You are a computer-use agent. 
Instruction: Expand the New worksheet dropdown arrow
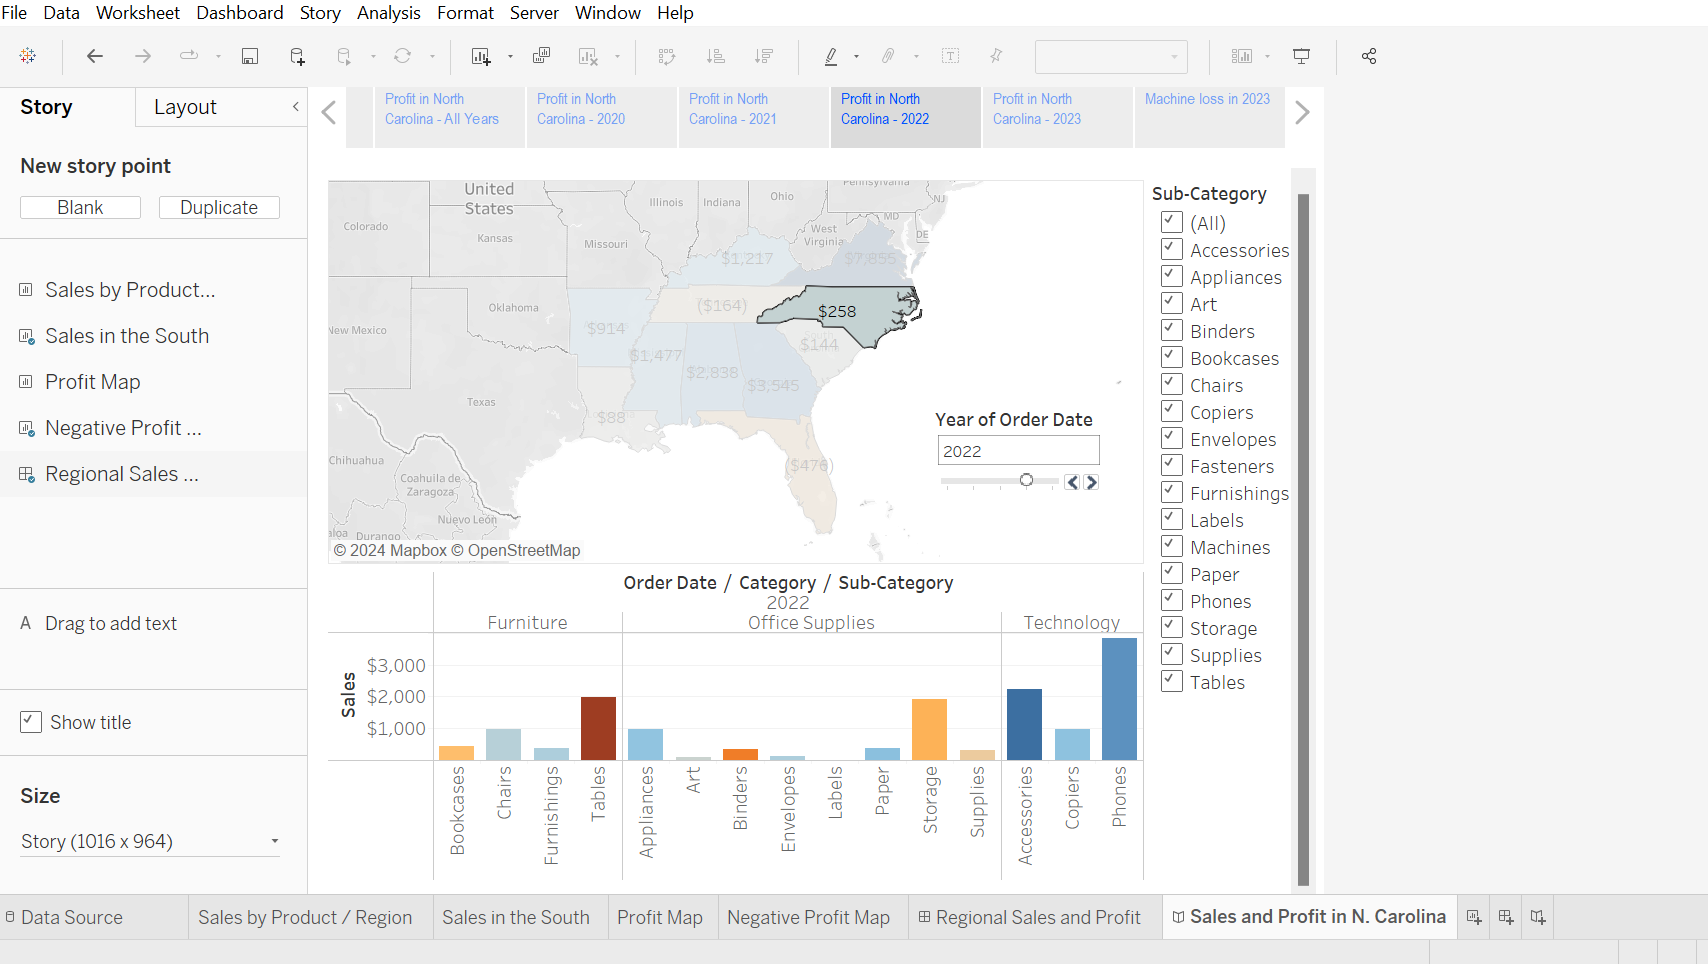(510, 57)
